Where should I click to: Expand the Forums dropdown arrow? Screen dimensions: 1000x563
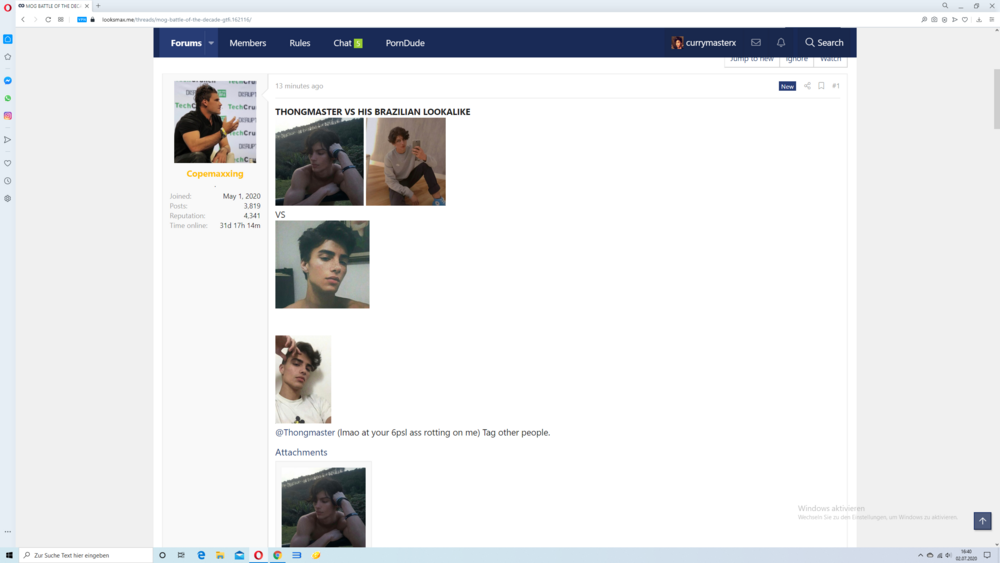pos(211,43)
